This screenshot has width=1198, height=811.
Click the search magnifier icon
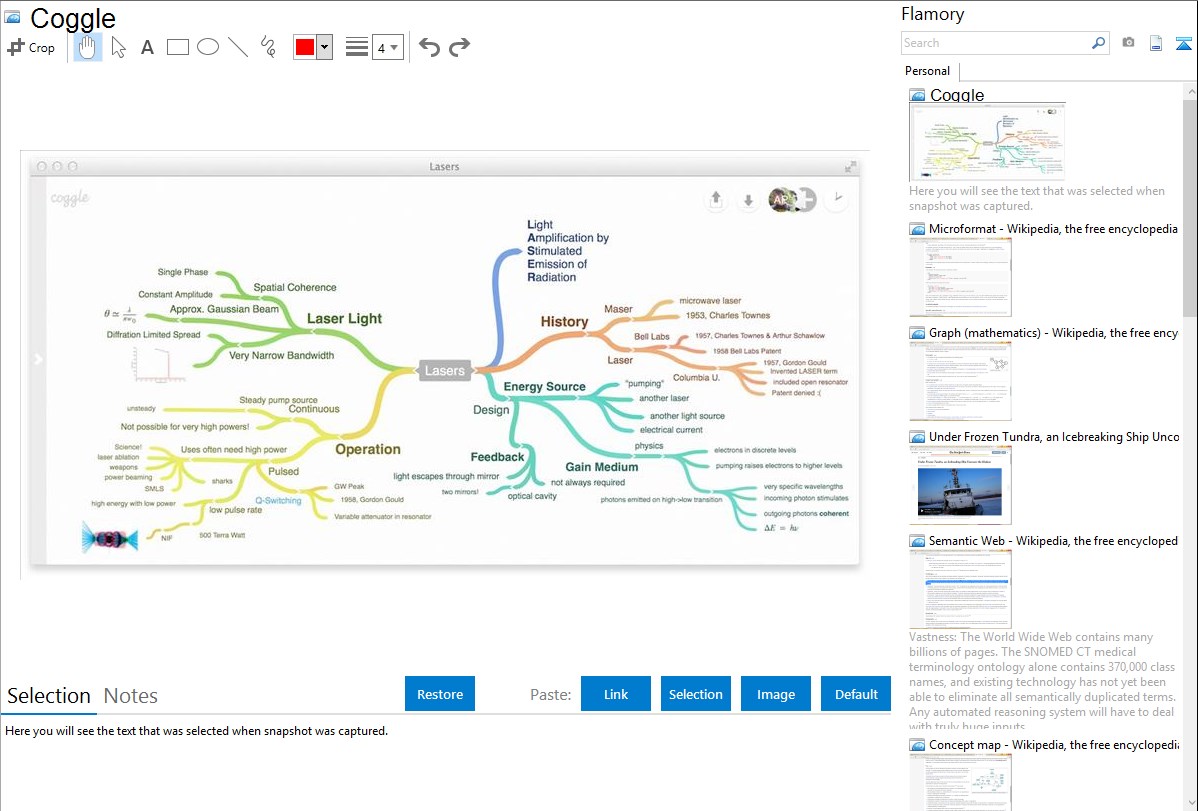click(x=1098, y=43)
